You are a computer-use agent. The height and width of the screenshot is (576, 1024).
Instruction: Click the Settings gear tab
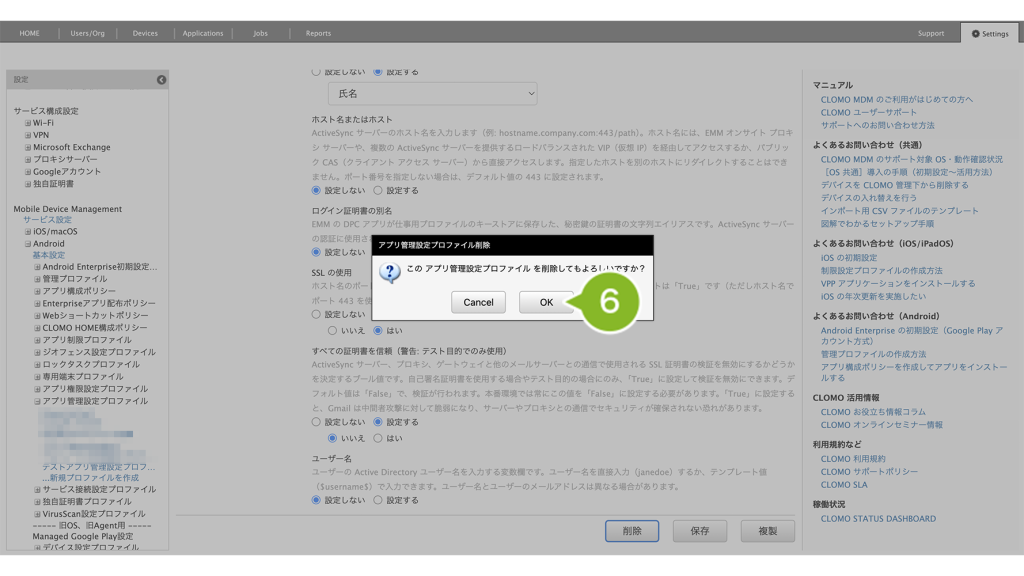[990, 33]
